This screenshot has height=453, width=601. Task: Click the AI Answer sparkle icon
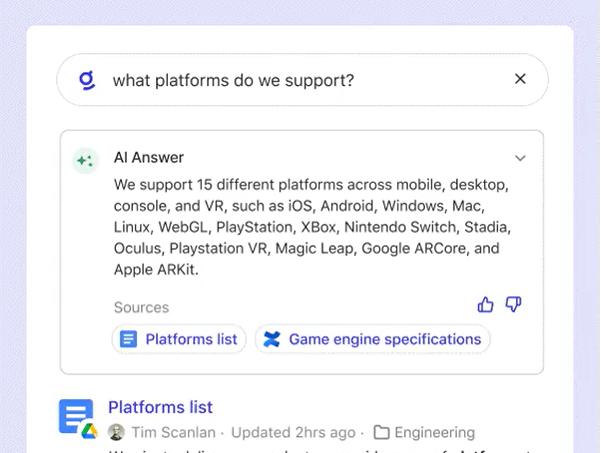(85, 159)
